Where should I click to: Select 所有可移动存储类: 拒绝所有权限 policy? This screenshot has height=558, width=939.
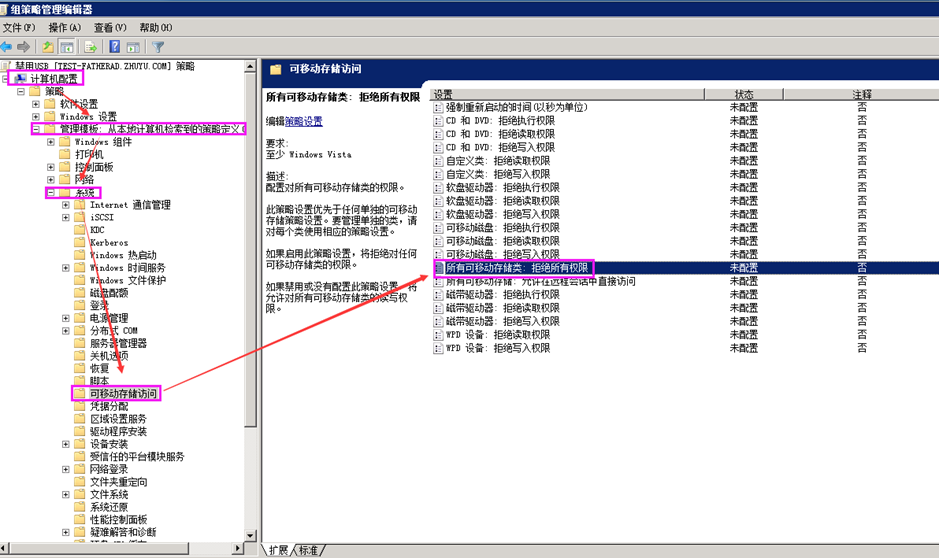517,268
